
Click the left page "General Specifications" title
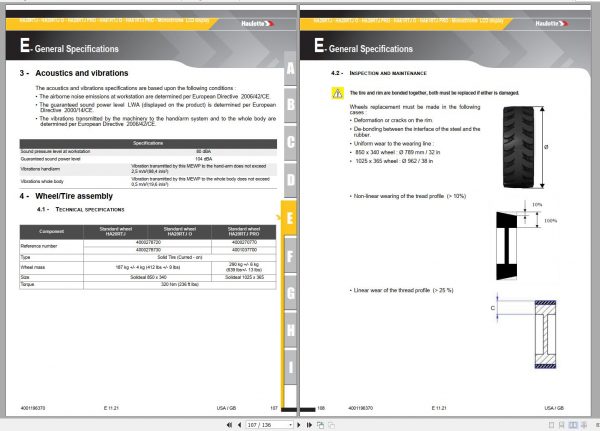click(x=77, y=49)
